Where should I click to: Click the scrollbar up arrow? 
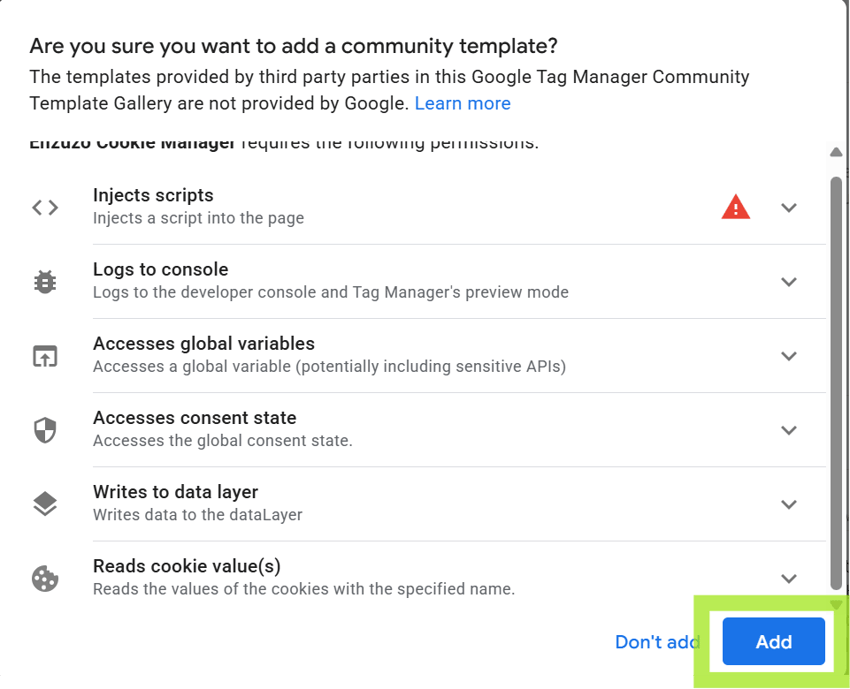click(x=836, y=152)
